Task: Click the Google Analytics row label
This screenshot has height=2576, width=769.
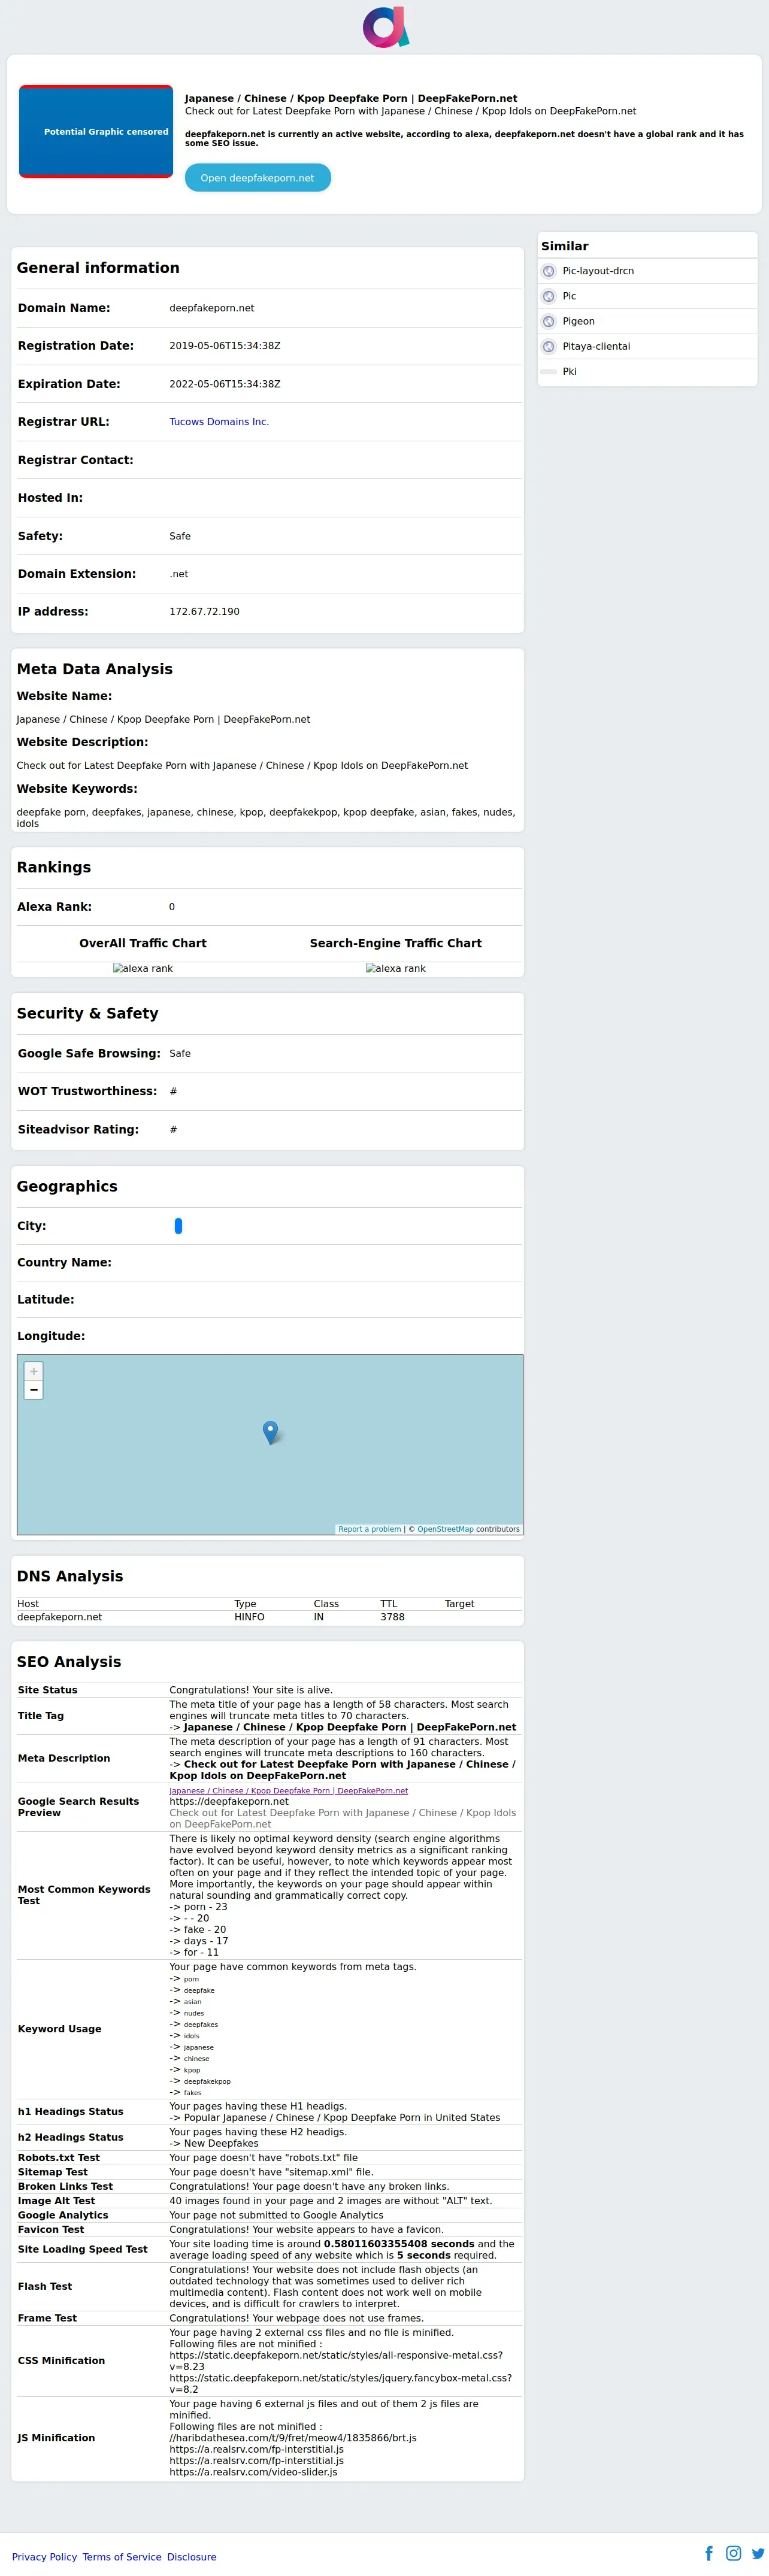Action: (x=63, y=2215)
